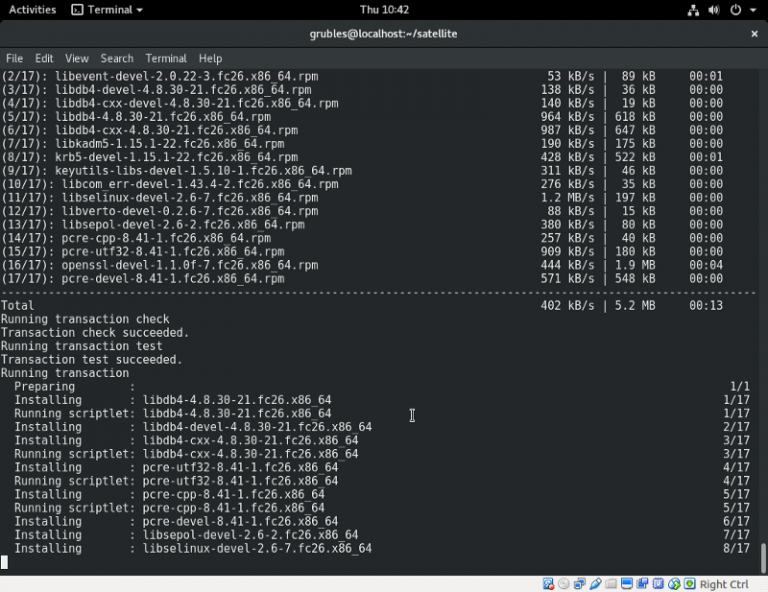Open the File menu

14,59
